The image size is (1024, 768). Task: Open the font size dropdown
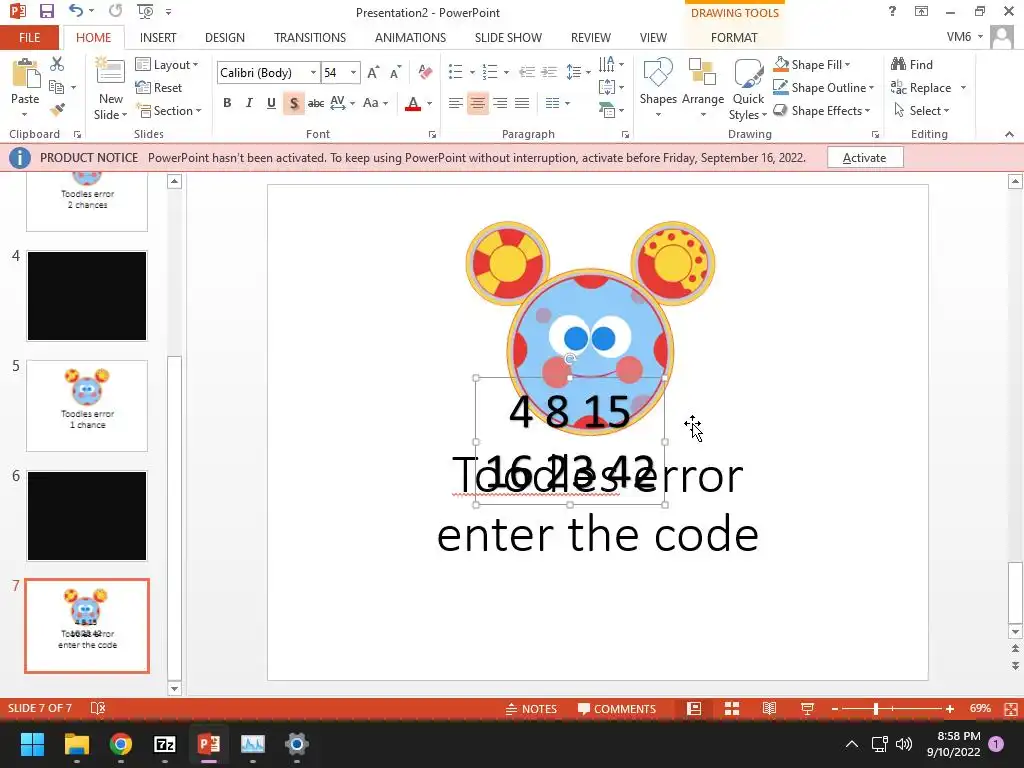353,72
